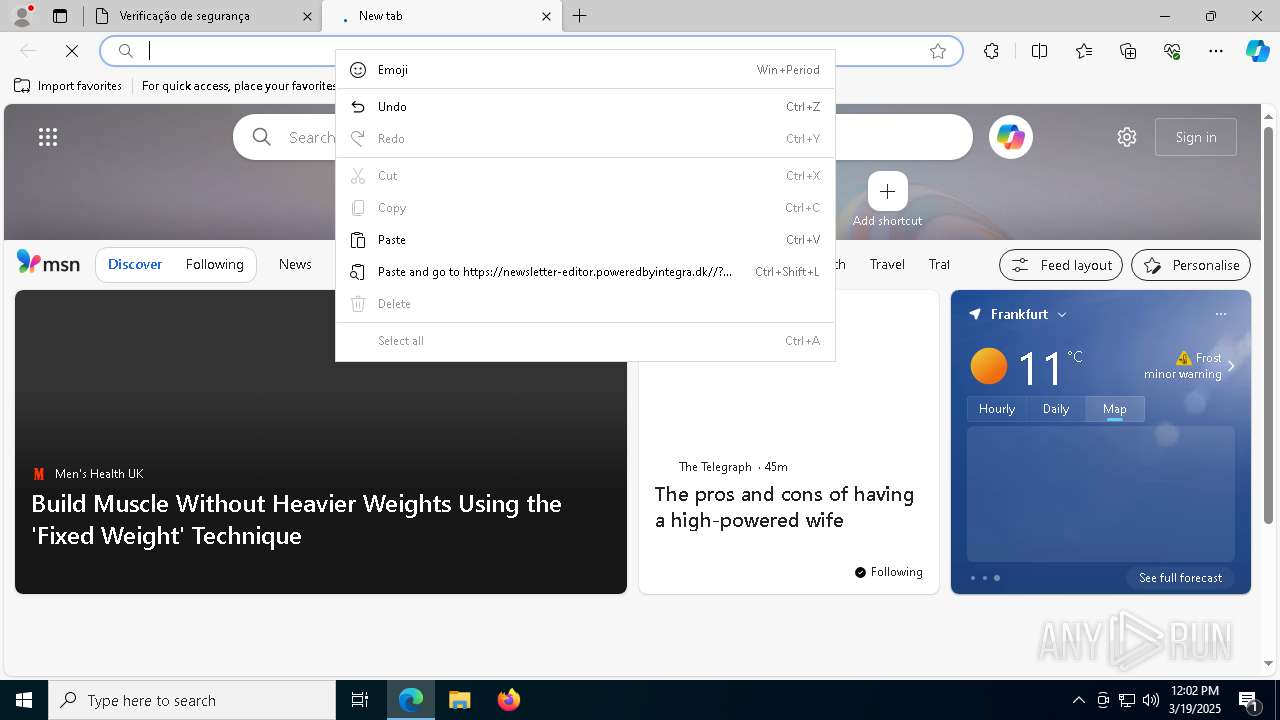
Task: Select Emoji from context menu
Action: (585, 70)
